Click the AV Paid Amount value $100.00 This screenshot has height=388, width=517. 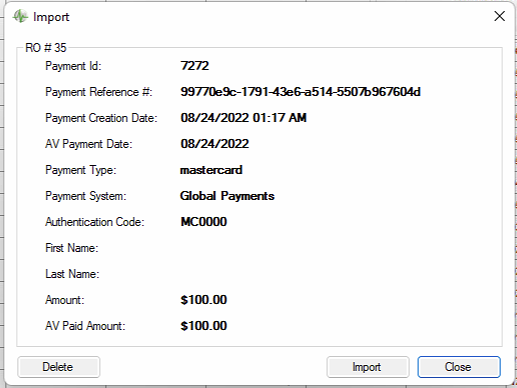click(x=204, y=326)
